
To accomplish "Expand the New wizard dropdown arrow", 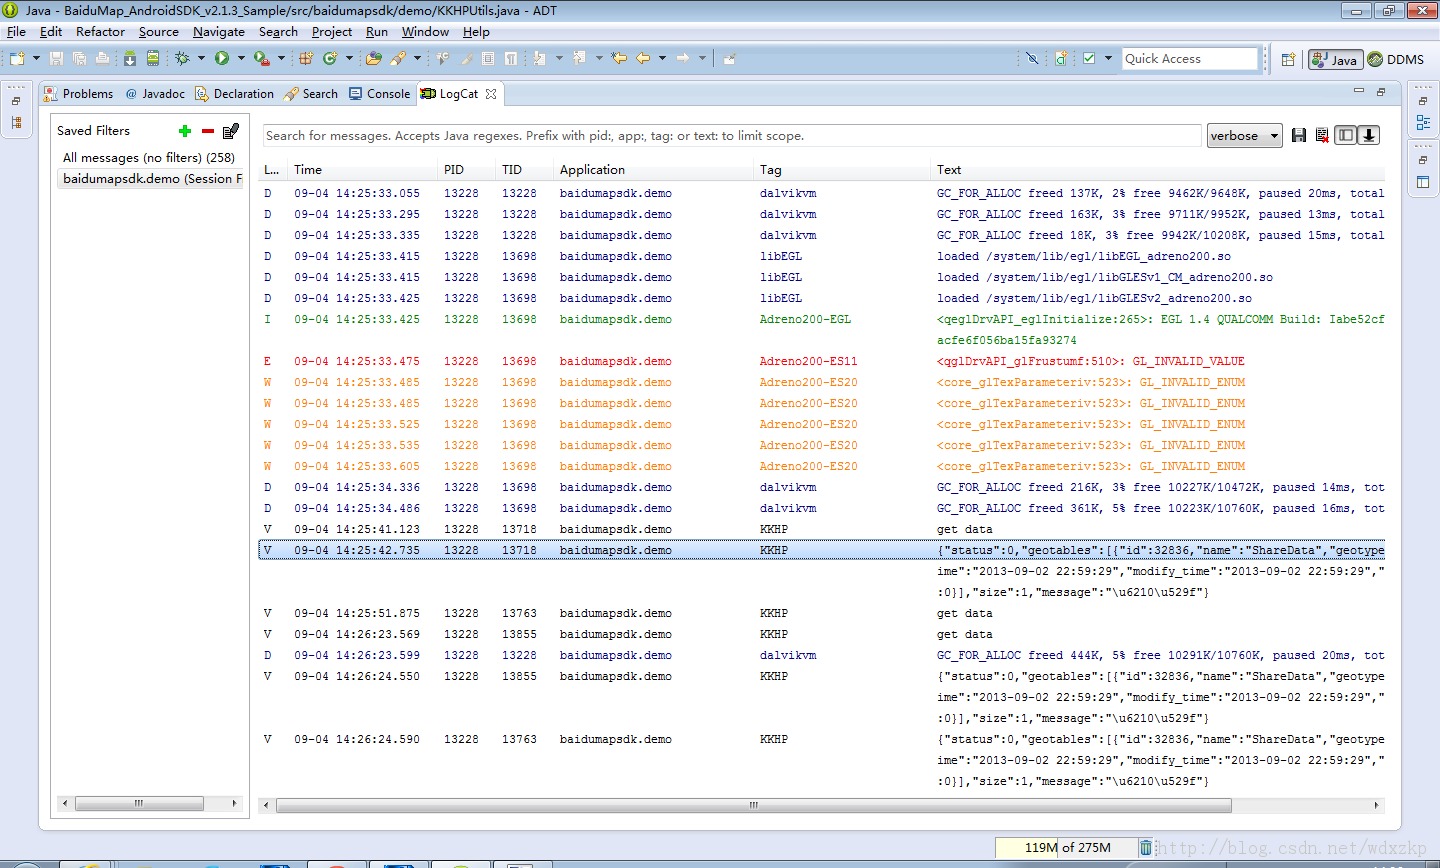I will (x=36, y=59).
